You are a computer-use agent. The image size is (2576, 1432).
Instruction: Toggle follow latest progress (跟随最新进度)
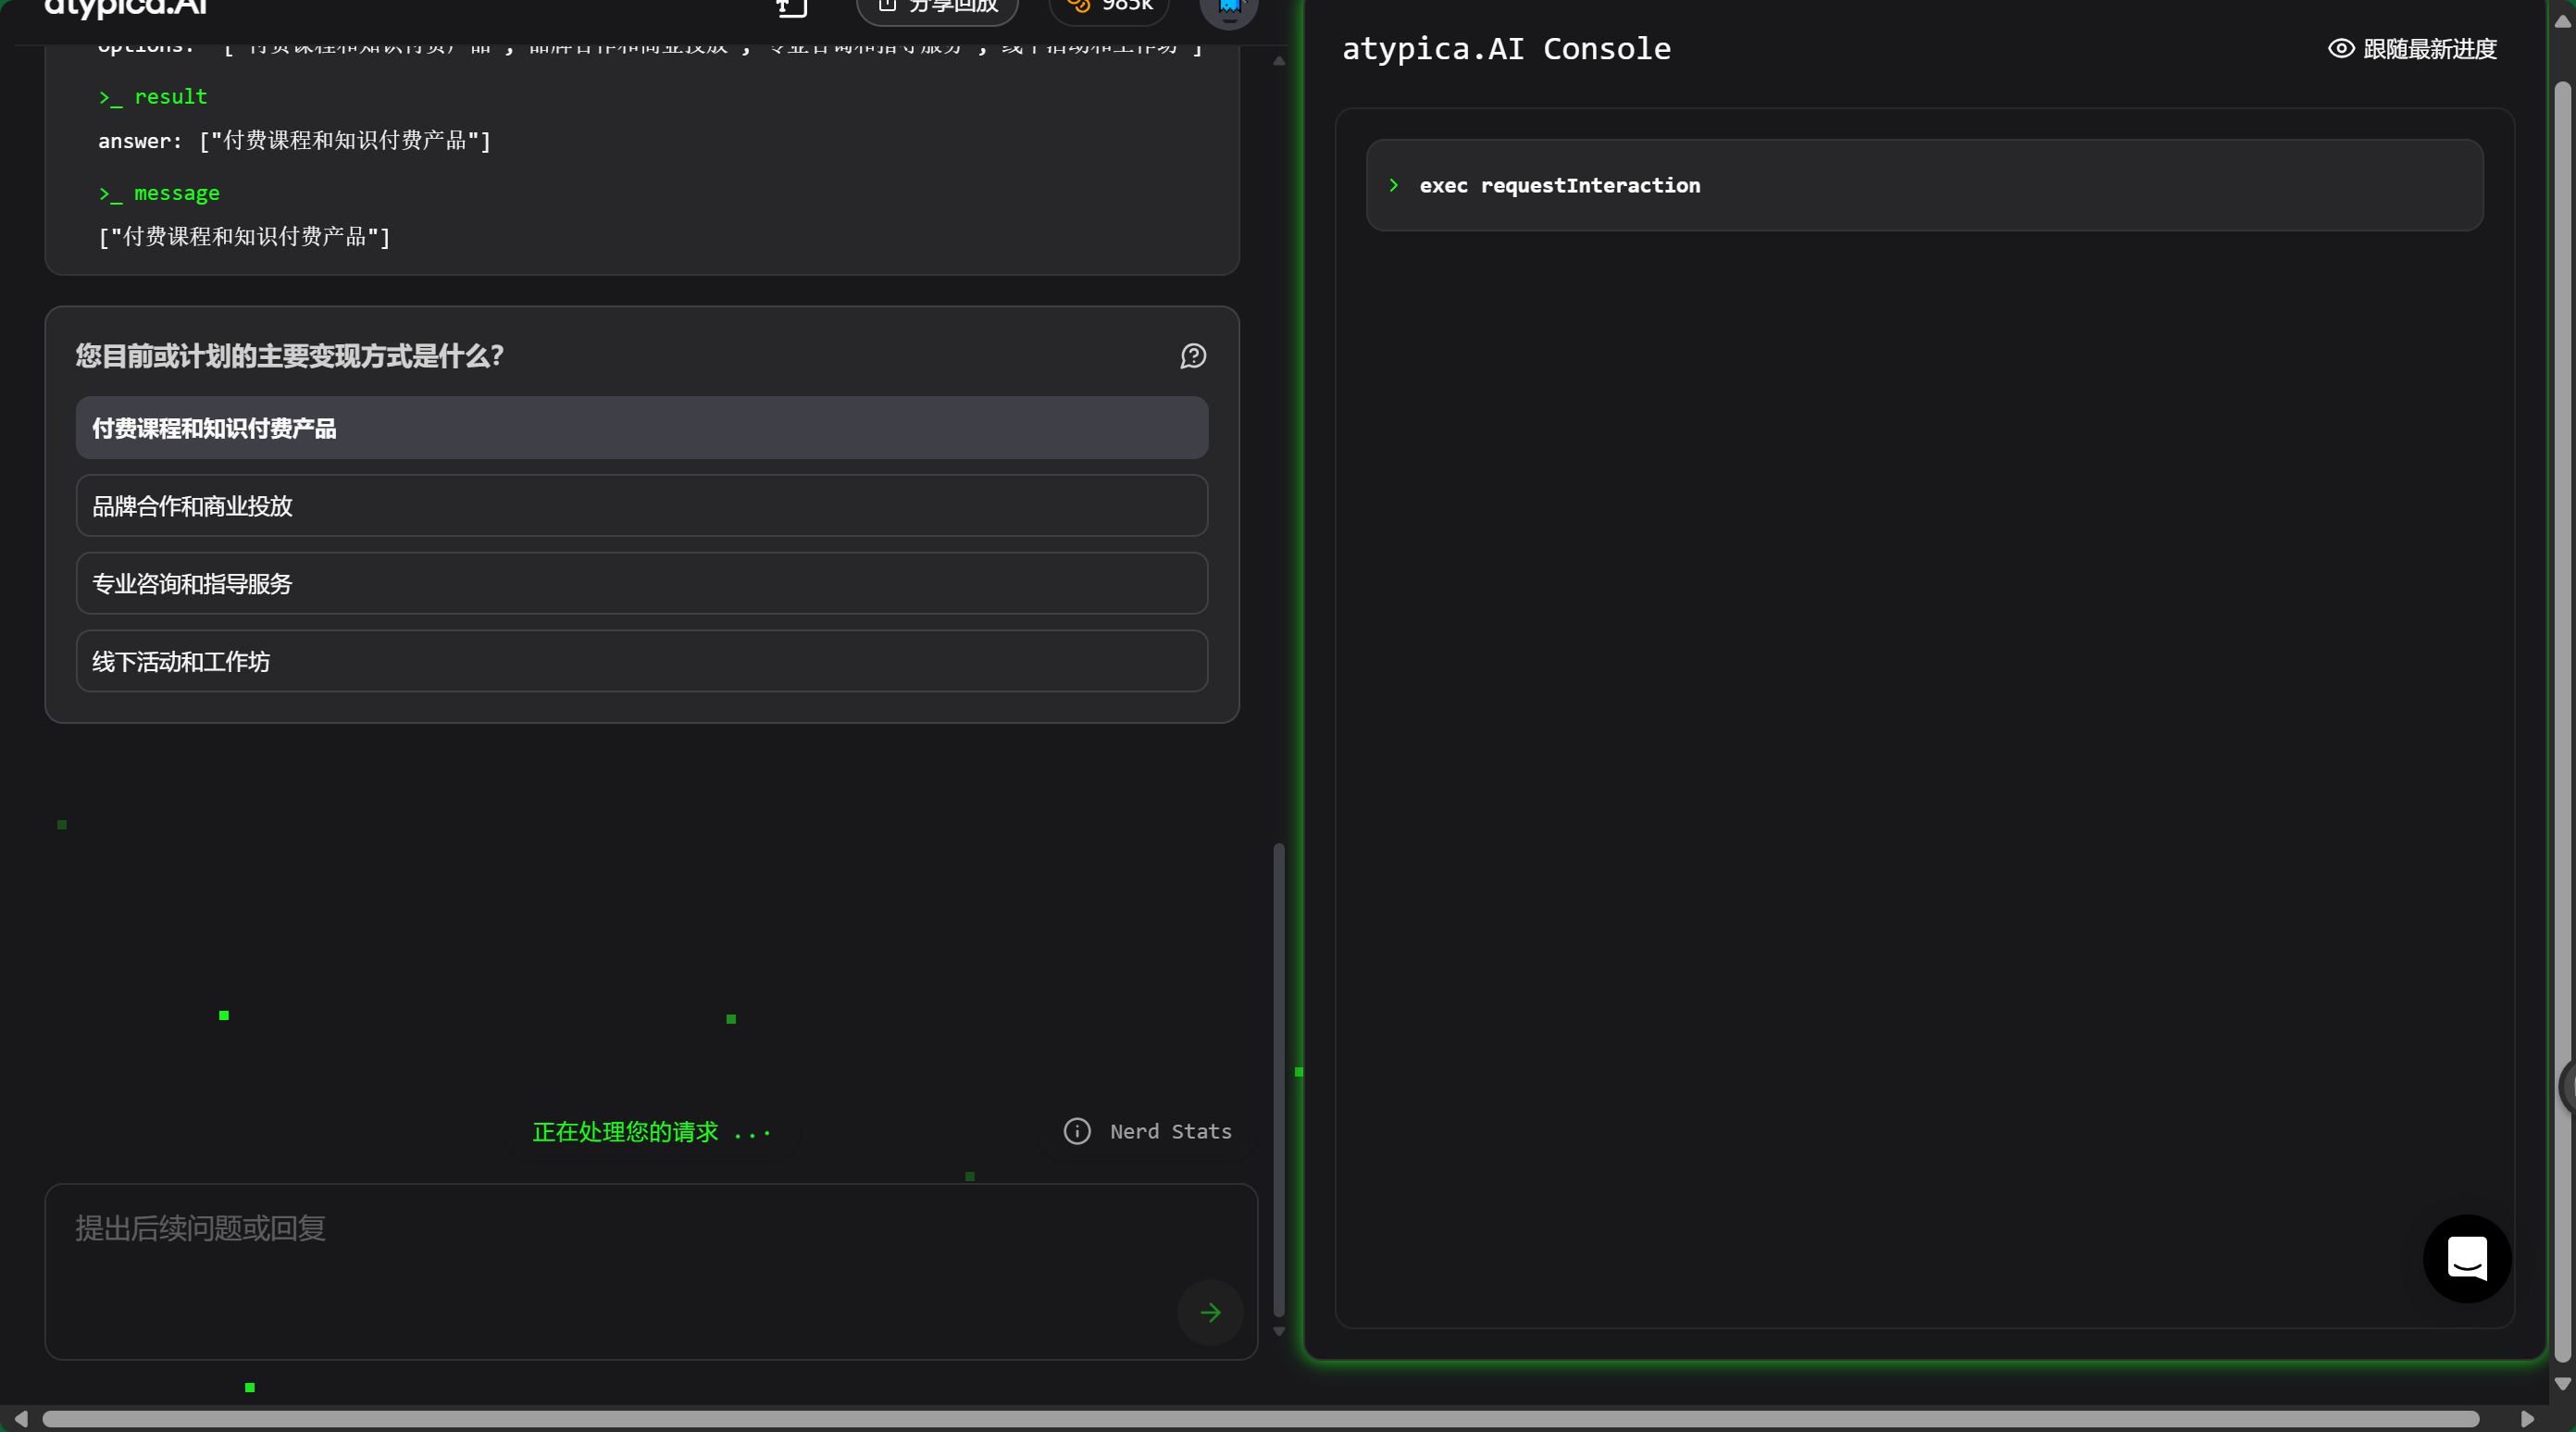coord(2412,49)
